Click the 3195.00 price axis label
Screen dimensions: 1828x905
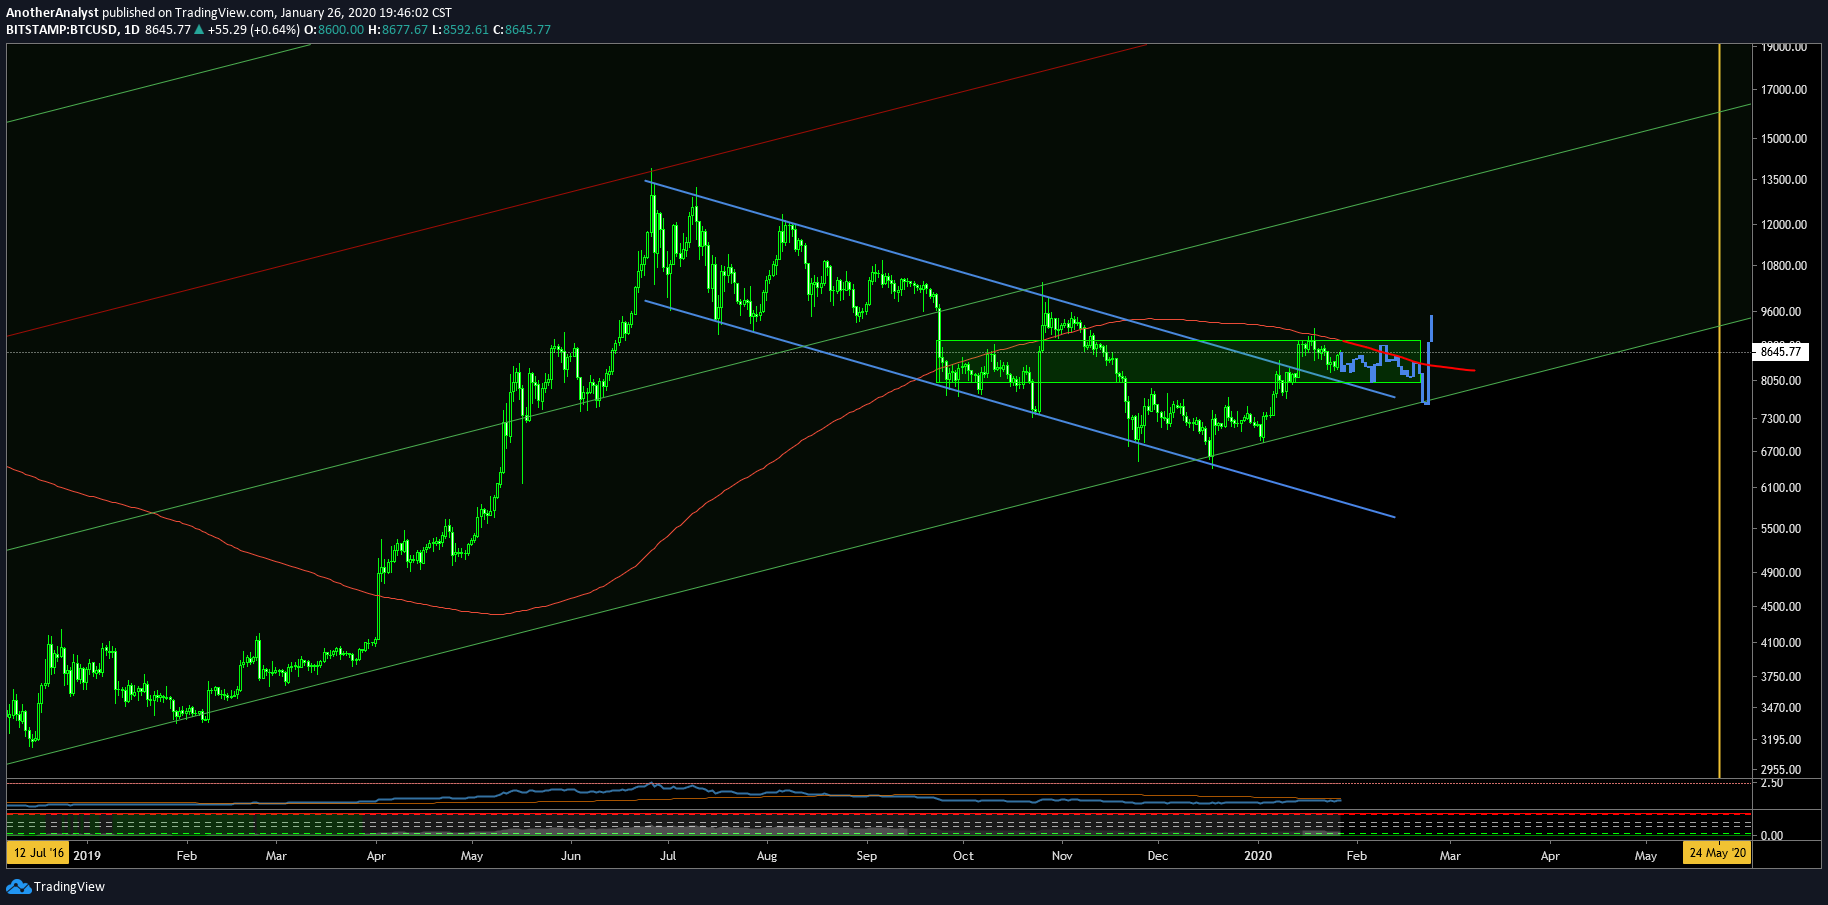pyautogui.click(x=1781, y=740)
